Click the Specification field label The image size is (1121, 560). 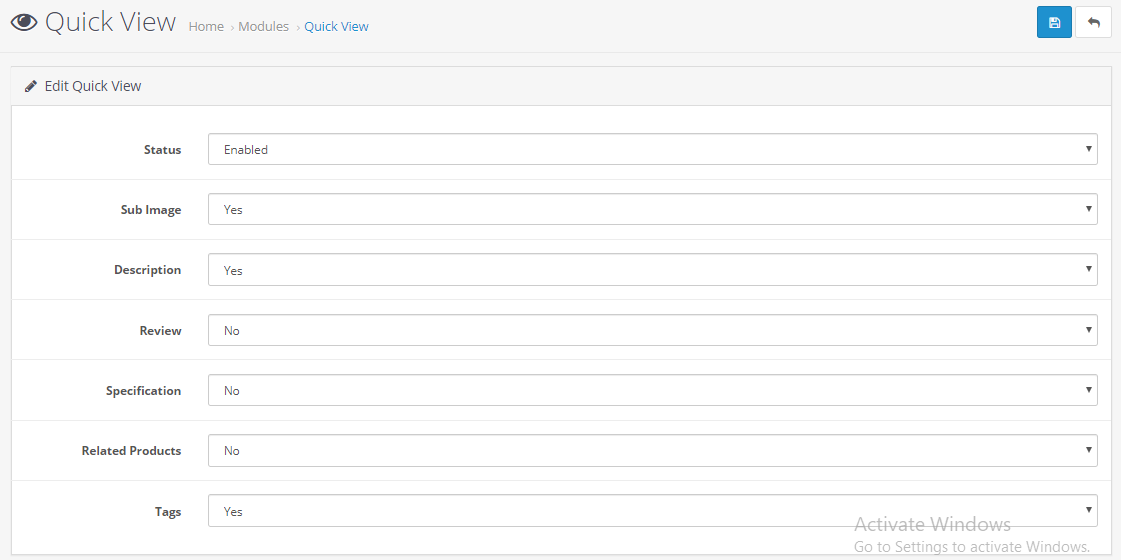(x=144, y=391)
